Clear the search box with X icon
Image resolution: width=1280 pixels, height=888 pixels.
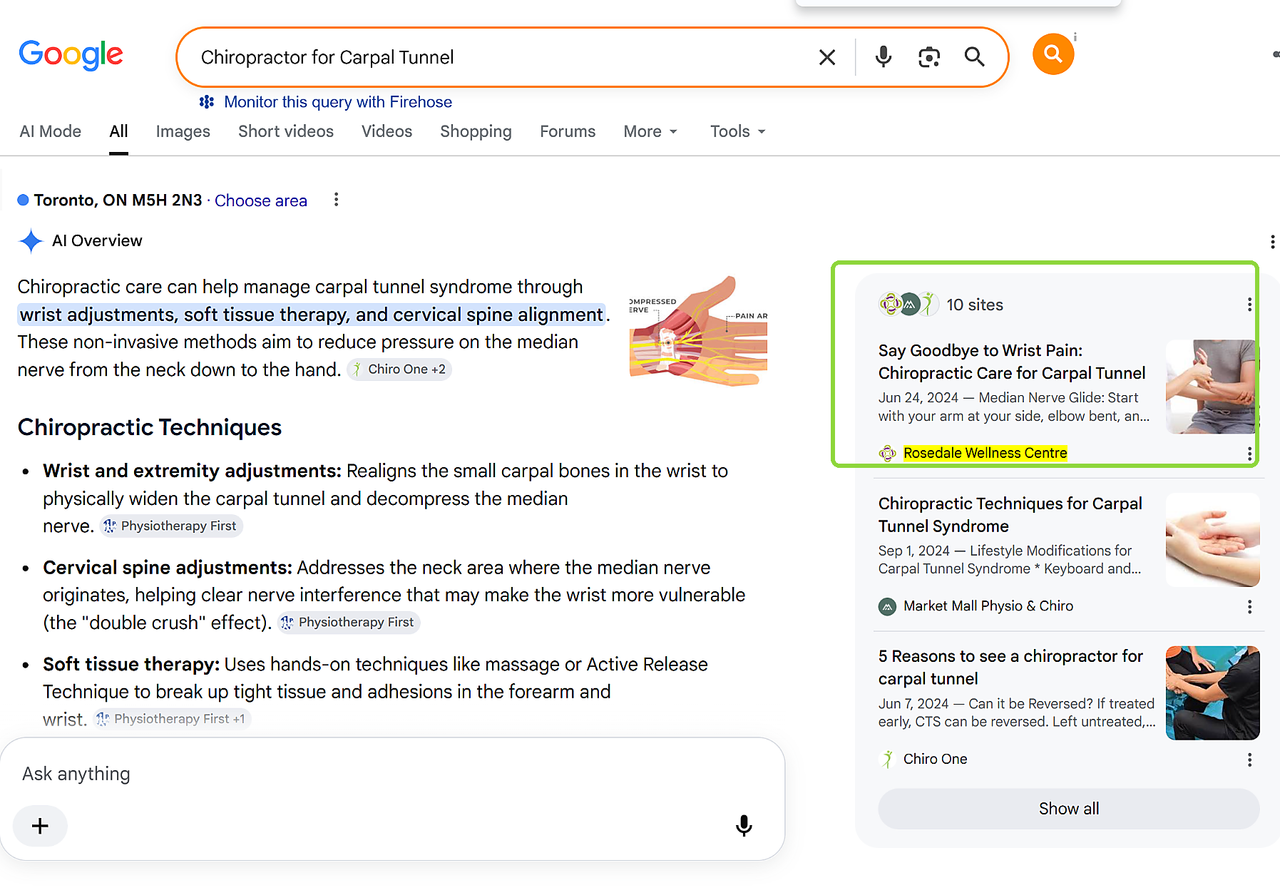[827, 58]
